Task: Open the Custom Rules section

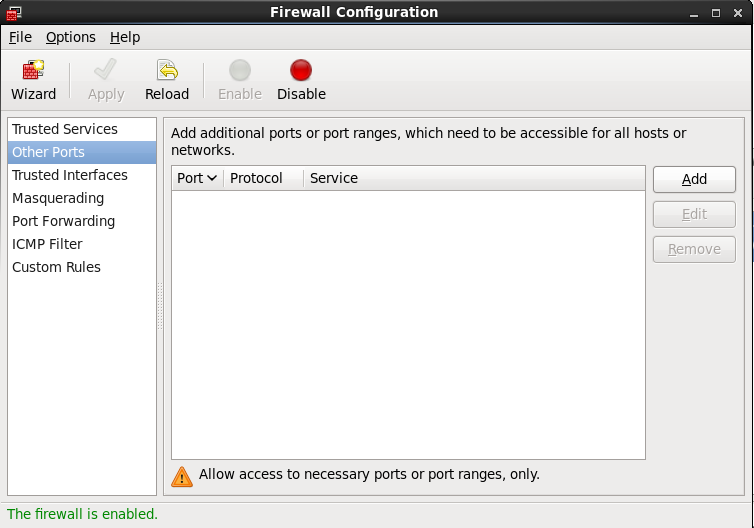Action: pos(82,267)
